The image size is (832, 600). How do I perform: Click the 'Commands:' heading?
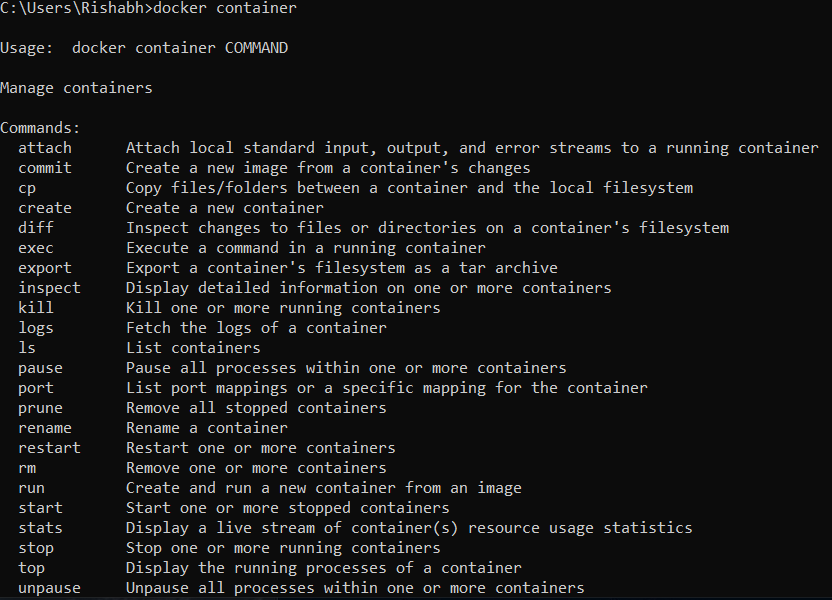(x=40, y=128)
